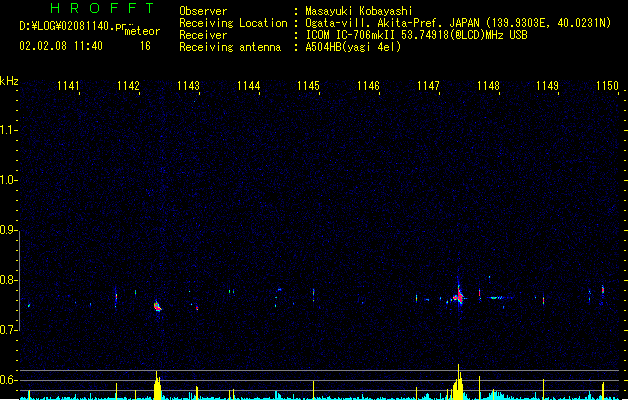Screen dimensions: 629x400
Task: Click the 1.1 frequency axis label
Action: tap(7, 130)
